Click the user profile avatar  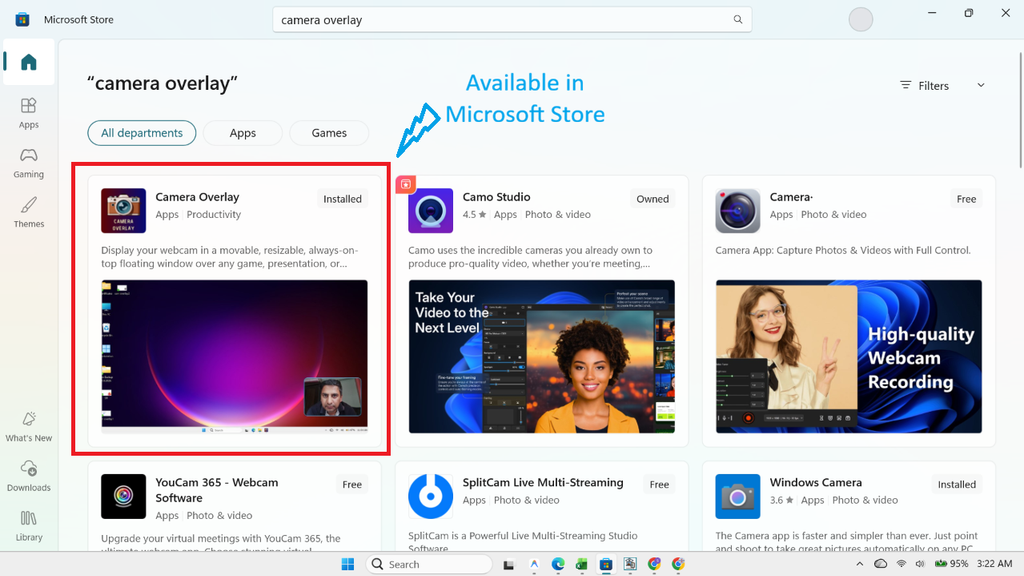pos(861,19)
